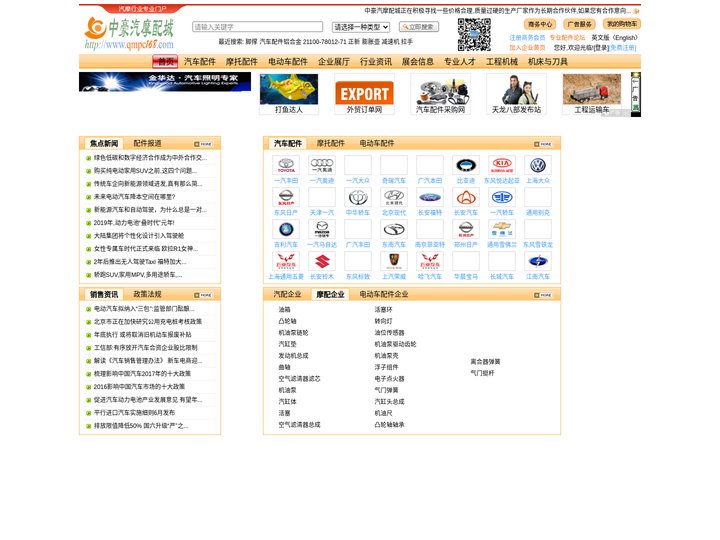
Task: Select the Suzuki logo above 长安铃木
Action: (x=322, y=262)
